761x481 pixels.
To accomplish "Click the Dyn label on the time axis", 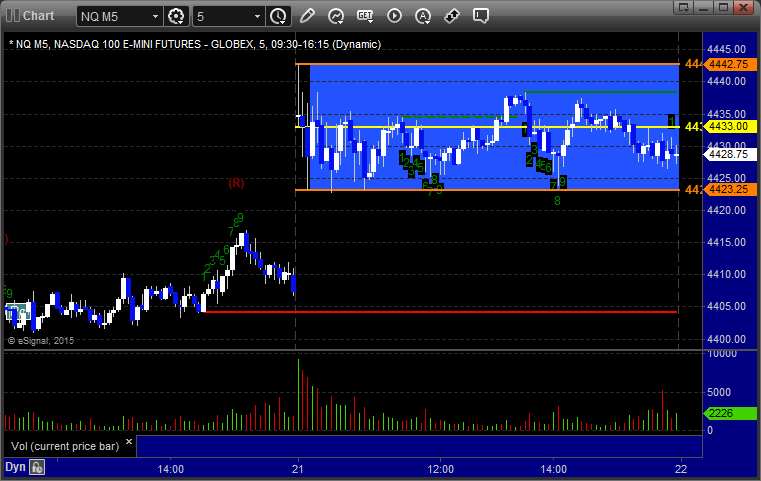I will (x=15, y=467).
